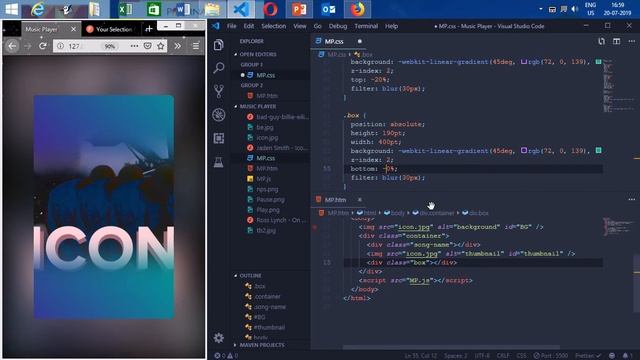Screen dimensions: 640x360
Task: Click the Firefox reload button
Action: coord(42,46)
